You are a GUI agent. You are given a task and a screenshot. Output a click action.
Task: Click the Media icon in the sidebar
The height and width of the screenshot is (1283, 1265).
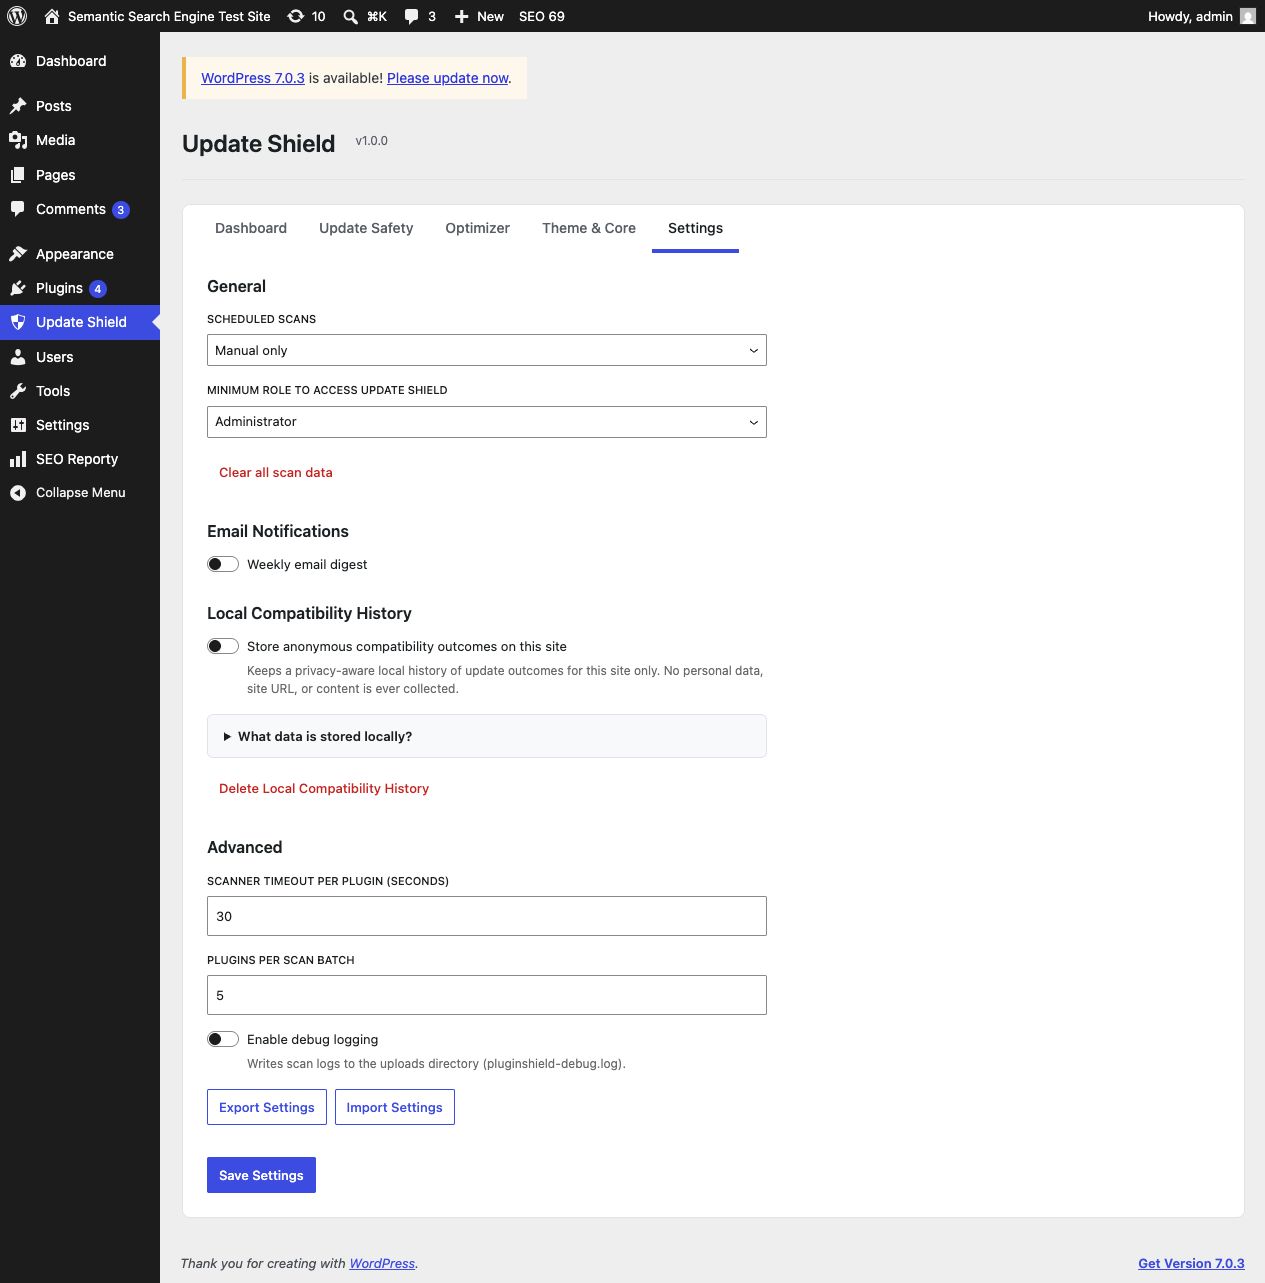(18, 140)
